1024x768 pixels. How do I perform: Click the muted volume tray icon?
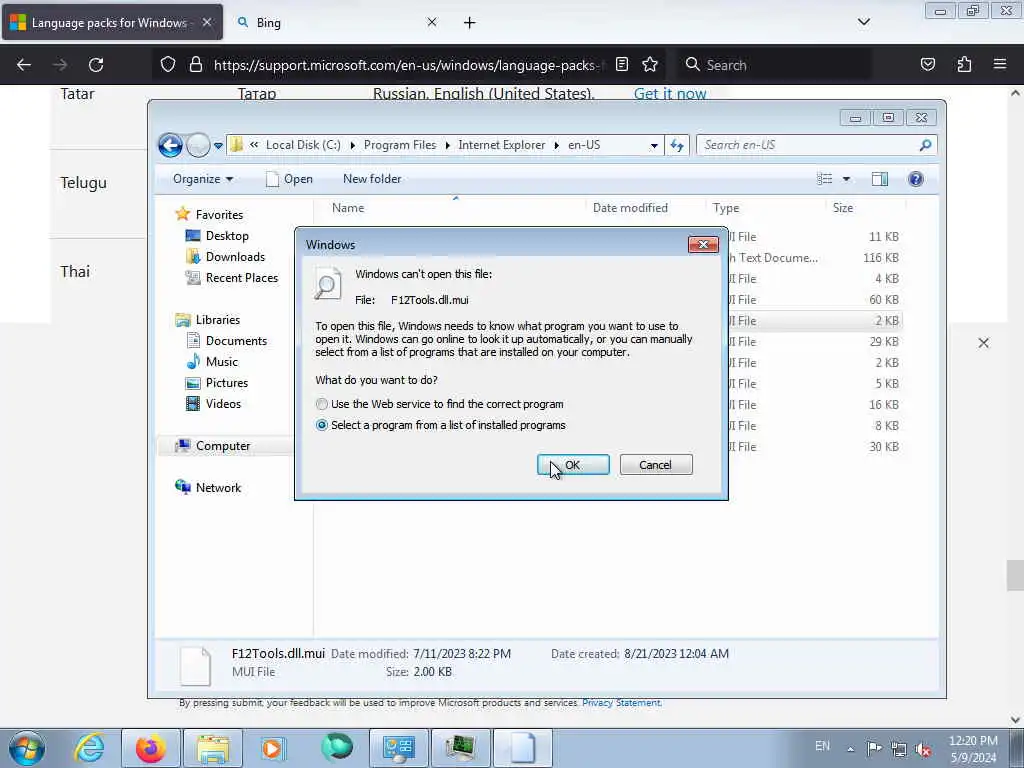pyautogui.click(x=923, y=749)
